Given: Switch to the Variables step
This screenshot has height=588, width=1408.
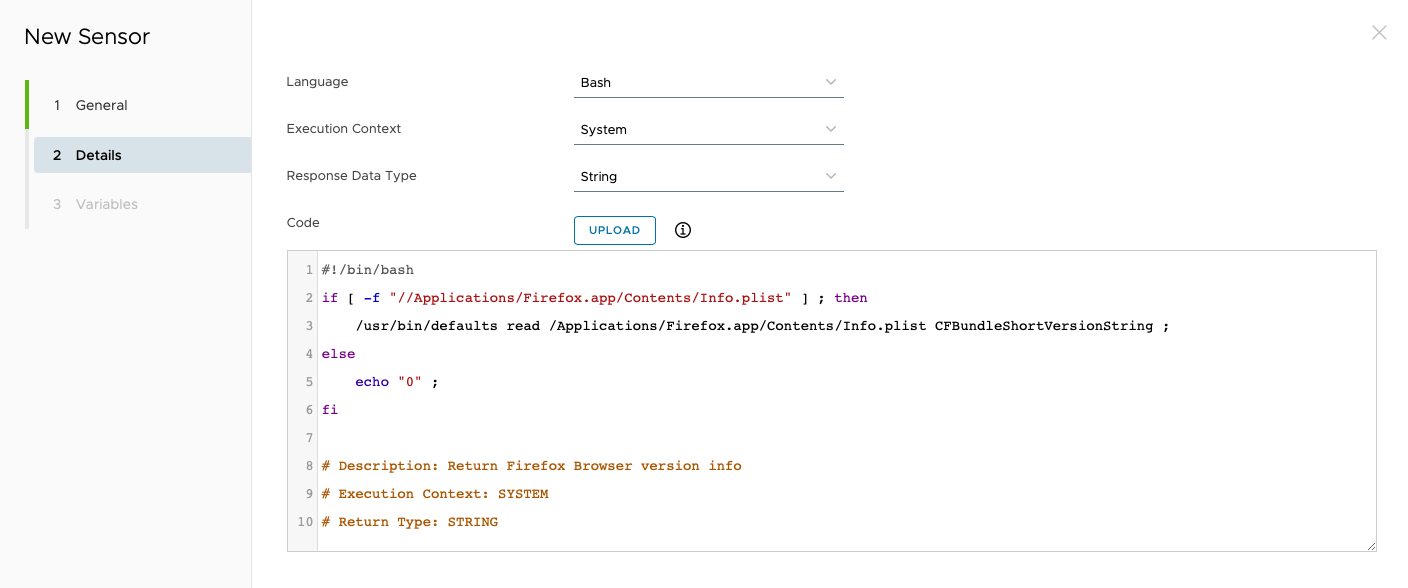Looking at the screenshot, I should pyautogui.click(x=106, y=204).
